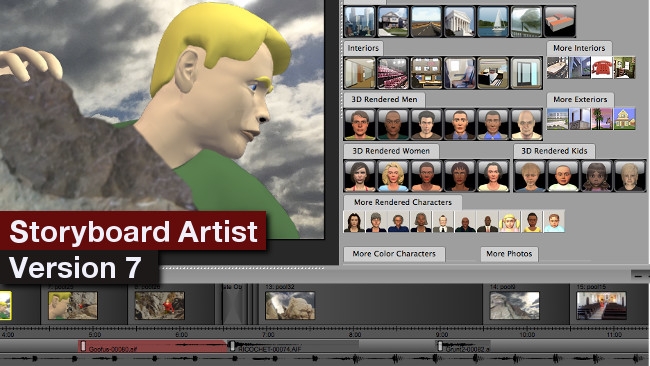Select timeline frame 14: pool9 thumbnail

pyautogui.click(x=514, y=305)
